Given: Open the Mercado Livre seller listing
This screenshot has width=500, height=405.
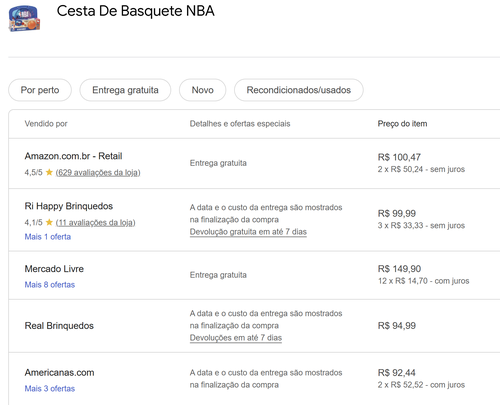Looking at the screenshot, I should click(54, 269).
